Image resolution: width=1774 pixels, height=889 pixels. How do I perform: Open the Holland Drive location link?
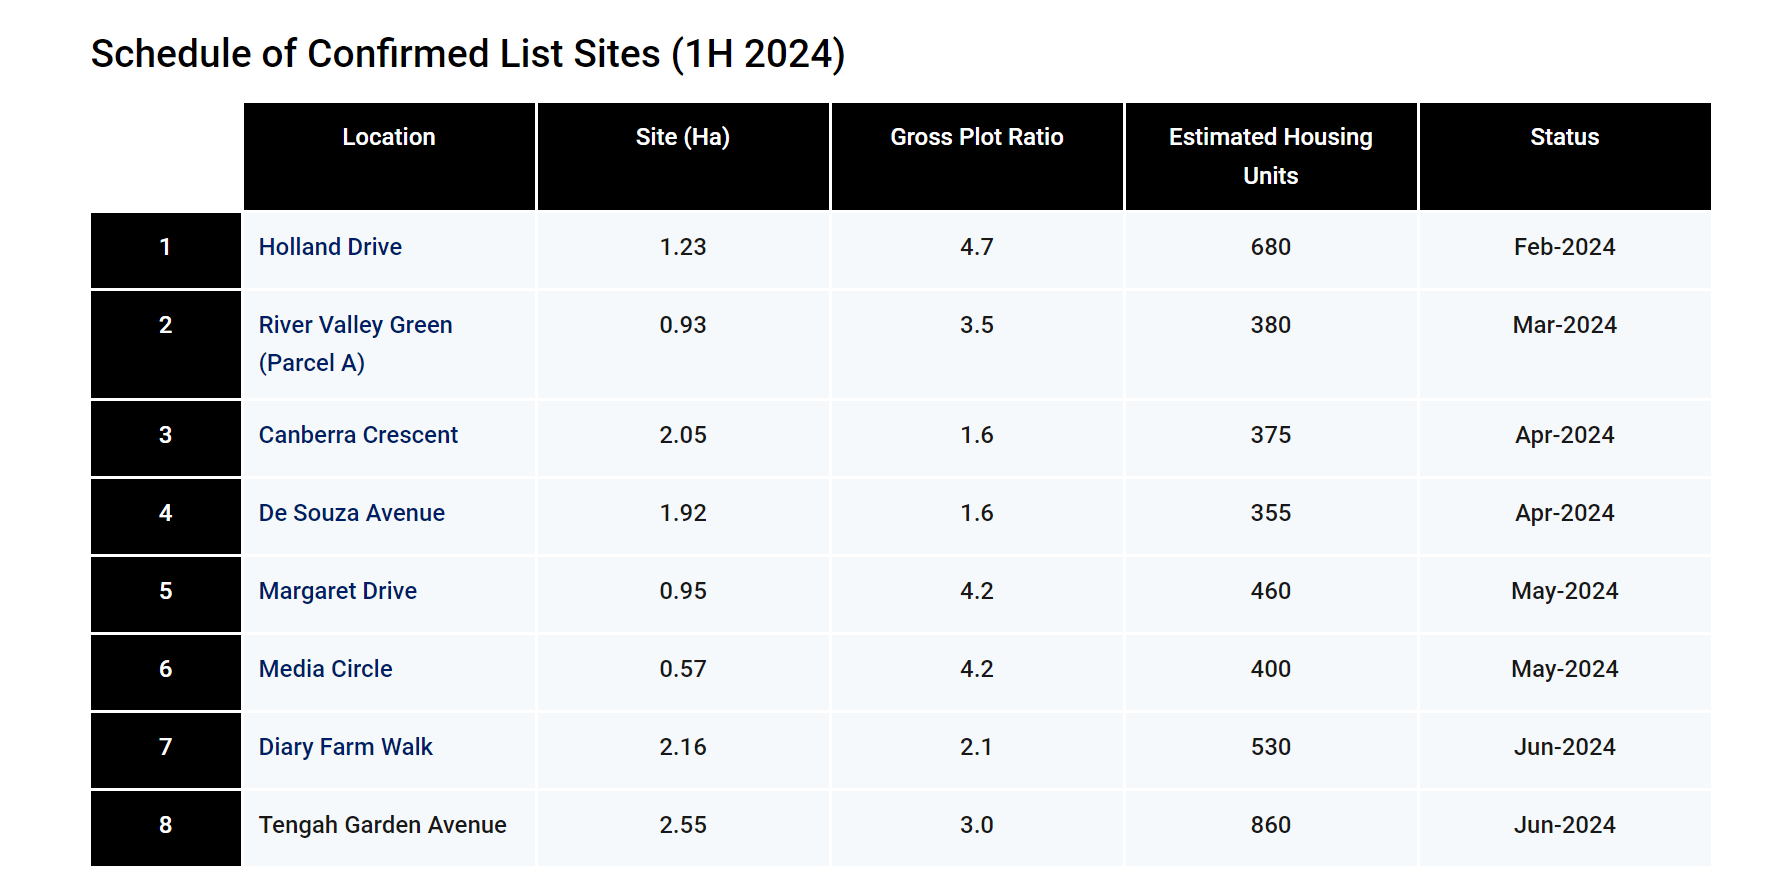coord(330,247)
